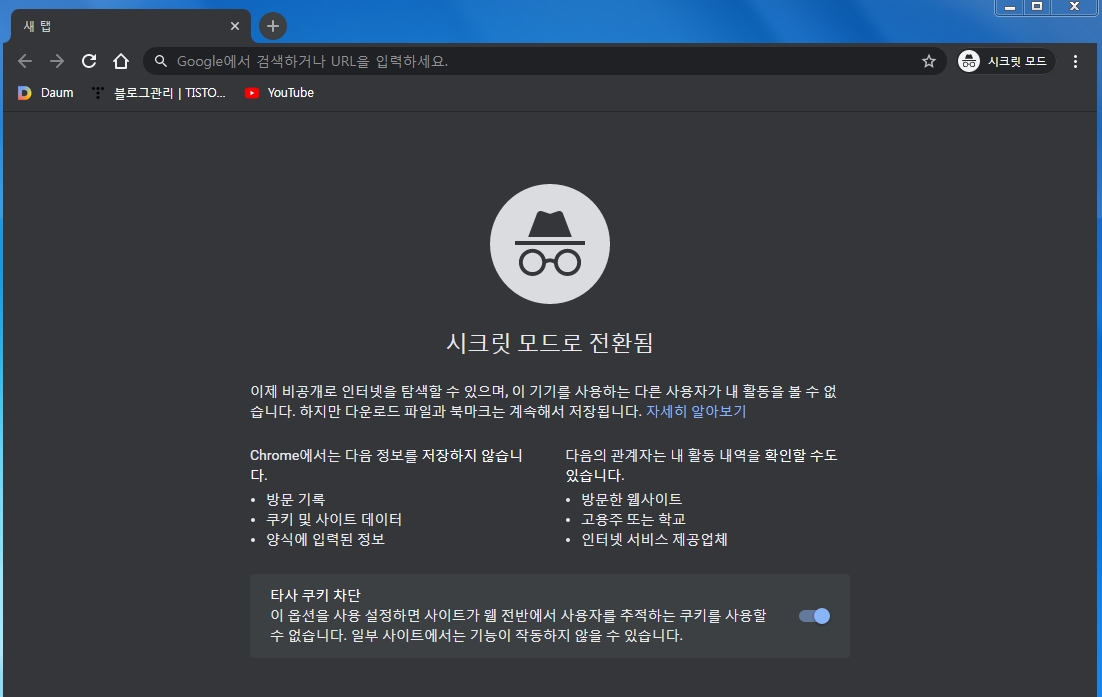Bookmark this tab with the star icon
This screenshot has width=1102, height=697.
[928, 61]
